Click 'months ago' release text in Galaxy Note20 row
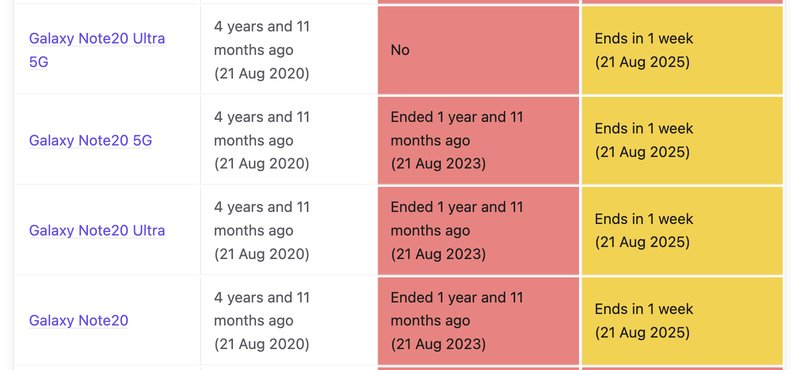800x370 pixels. pyautogui.click(x=254, y=321)
